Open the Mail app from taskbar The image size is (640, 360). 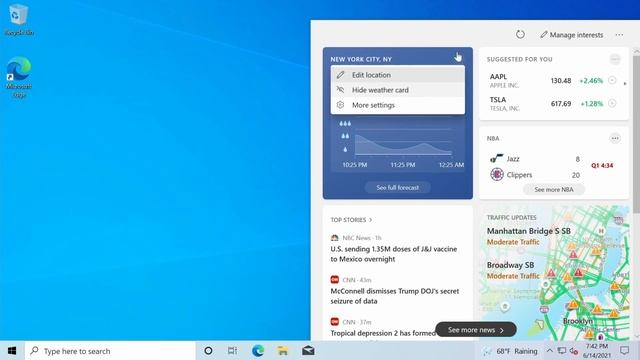tap(308, 351)
